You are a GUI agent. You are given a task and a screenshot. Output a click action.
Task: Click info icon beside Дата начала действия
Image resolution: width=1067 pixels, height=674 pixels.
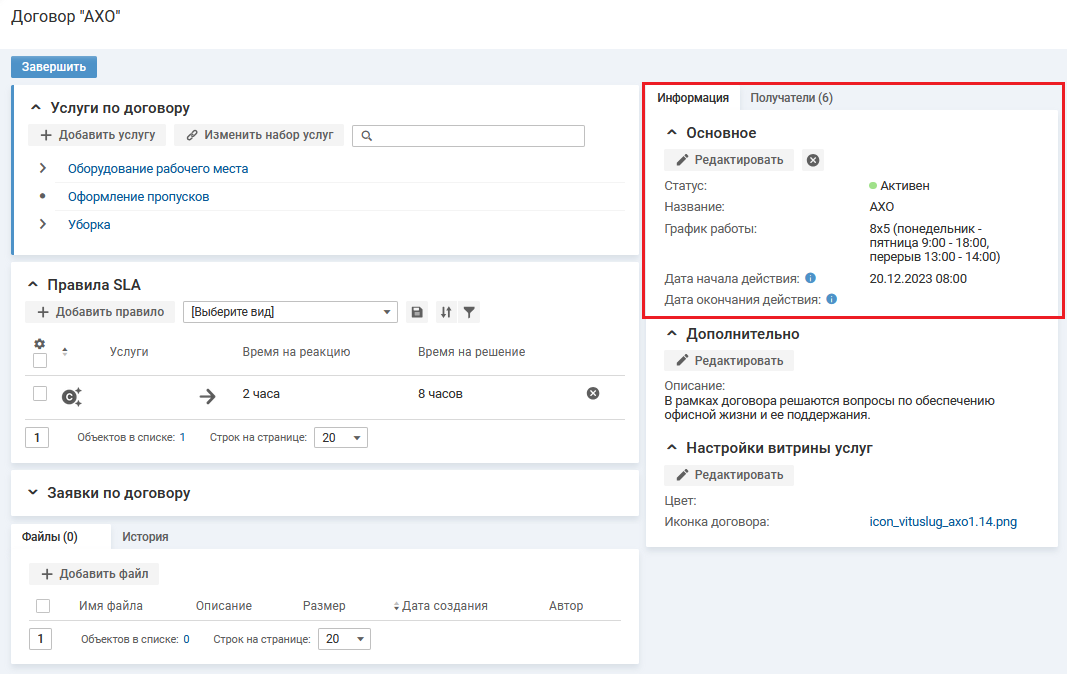pyautogui.click(x=811, y=278)
